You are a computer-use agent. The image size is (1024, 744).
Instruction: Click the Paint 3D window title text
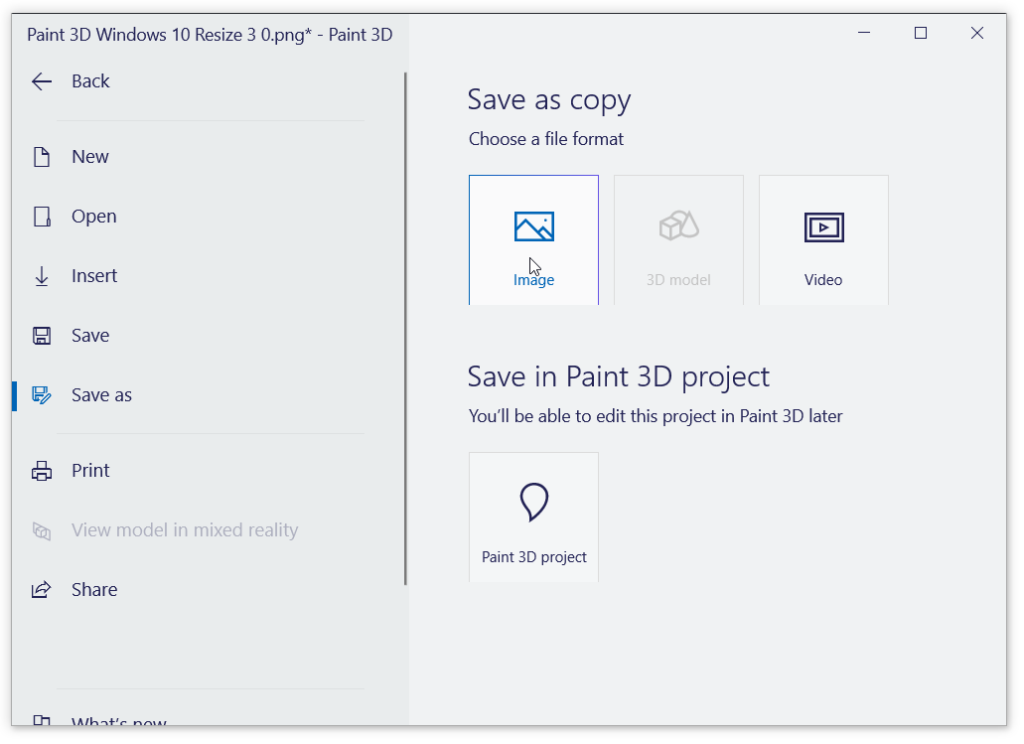click(209, 35)
